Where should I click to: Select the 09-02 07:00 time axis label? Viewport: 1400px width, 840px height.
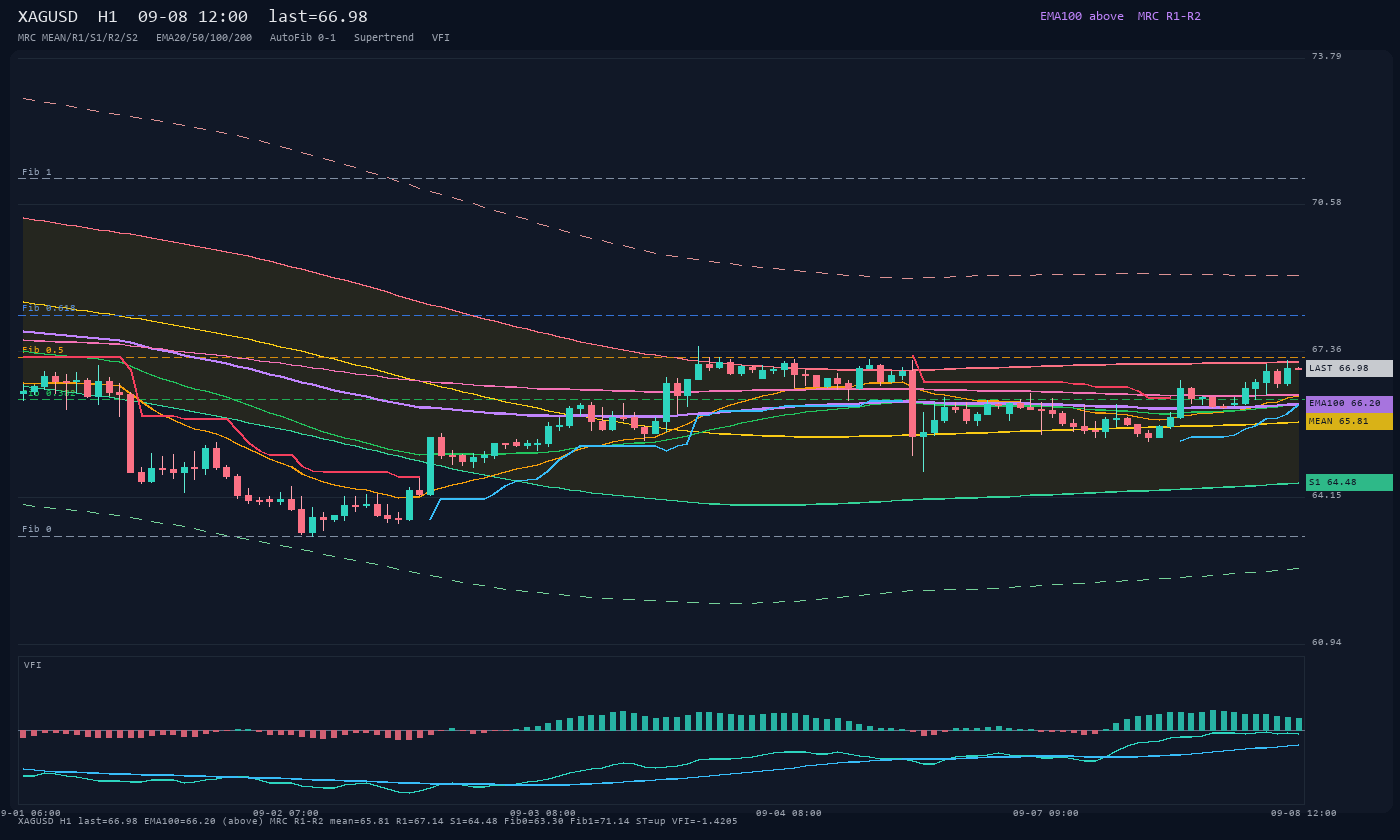(286, 813)
